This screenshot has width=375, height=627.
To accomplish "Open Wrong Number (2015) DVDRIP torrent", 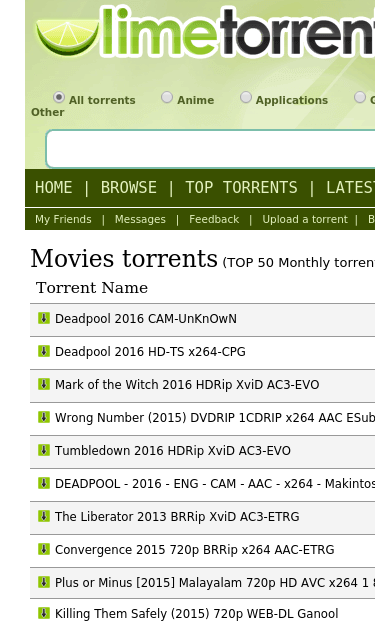I will pos(215,417).
